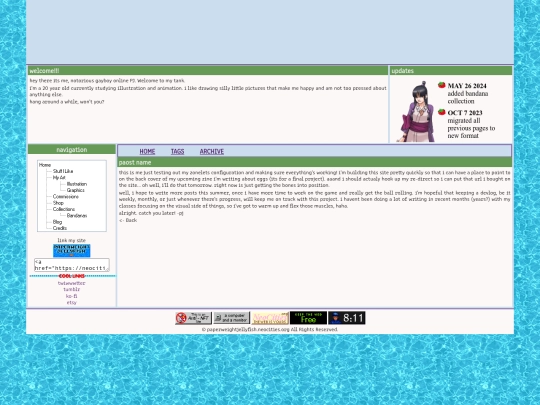Image resolution: width=540 pixels, height=405 pixels.
Task: Open the etsy link
Action: coord(72,303)
